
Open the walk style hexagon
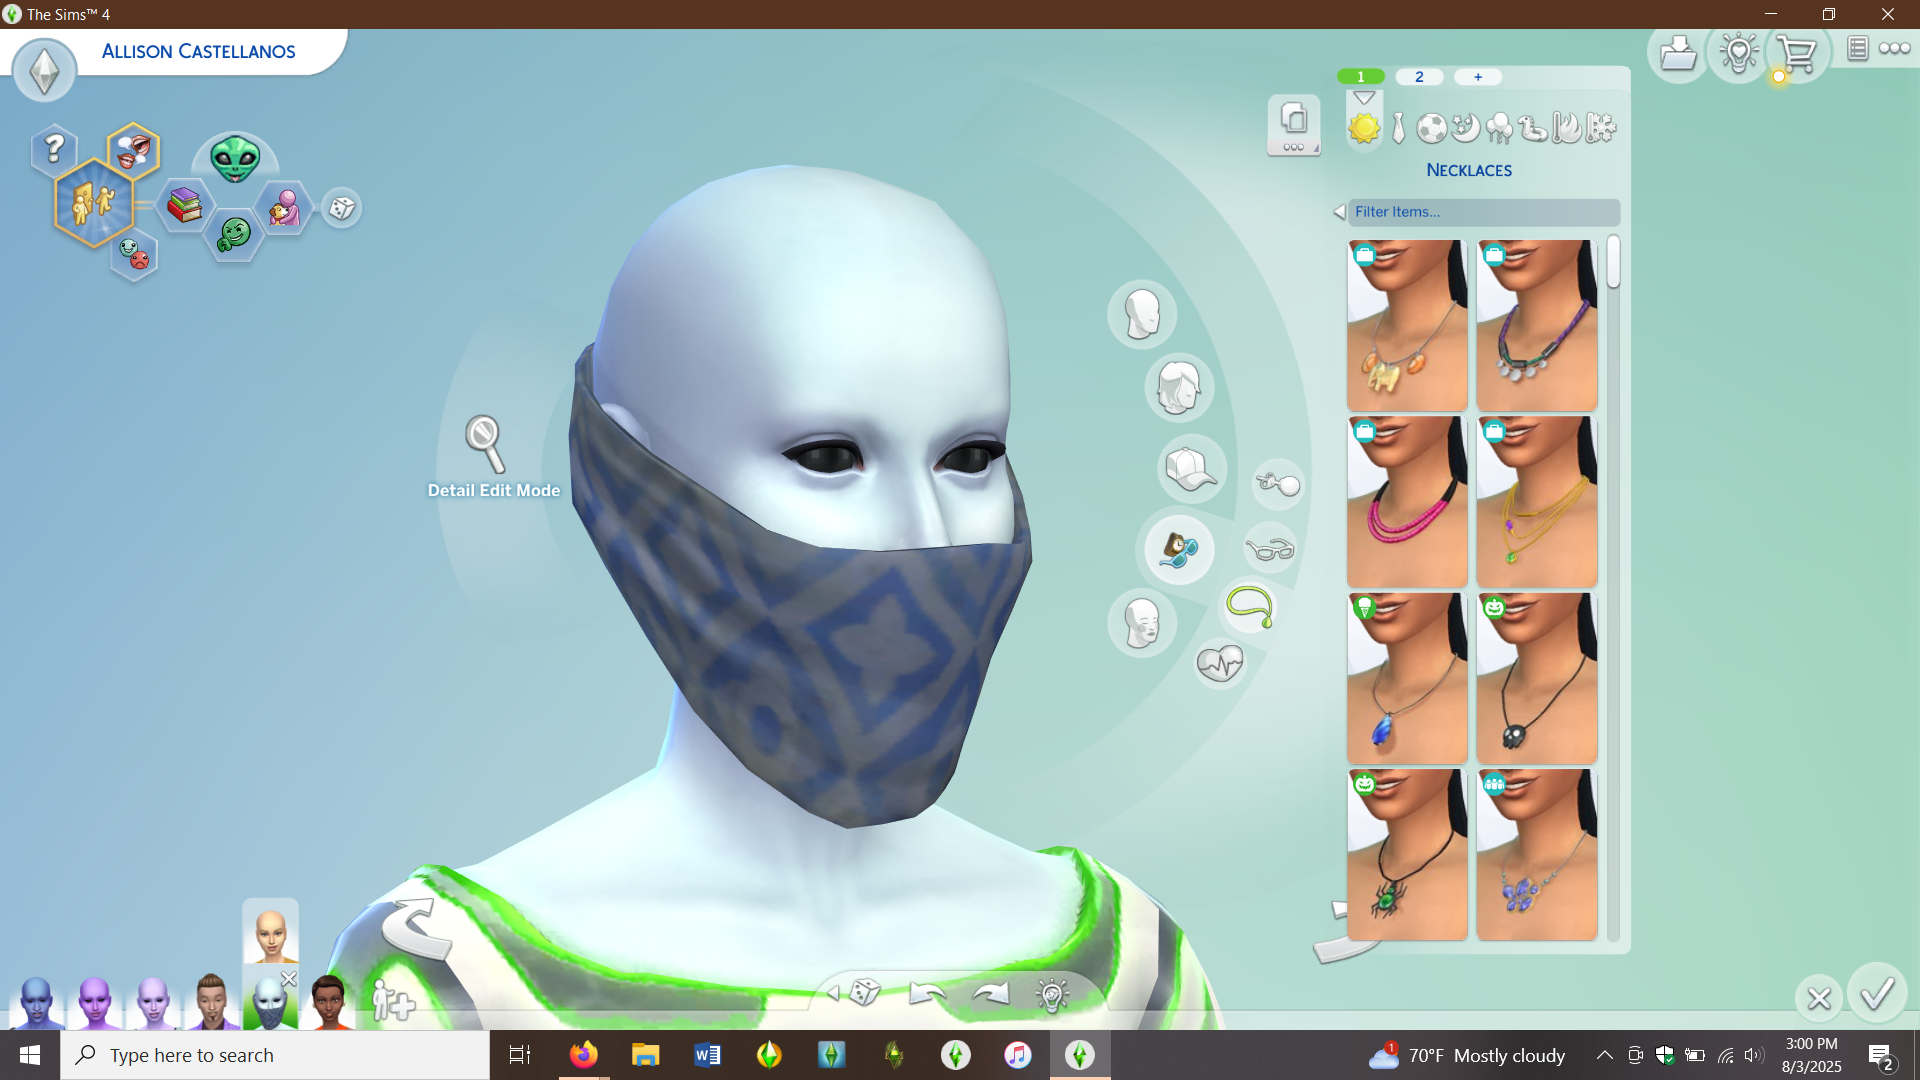click(93, 203)
